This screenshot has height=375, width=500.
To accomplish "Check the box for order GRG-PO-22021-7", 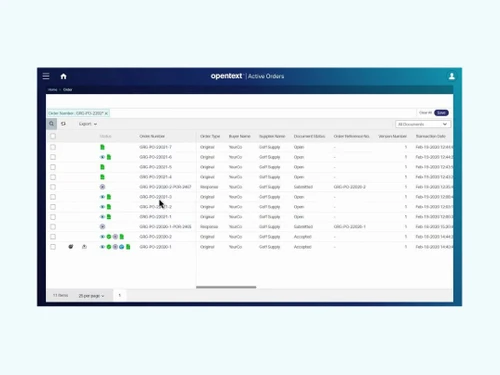I will tap(53, 147).
